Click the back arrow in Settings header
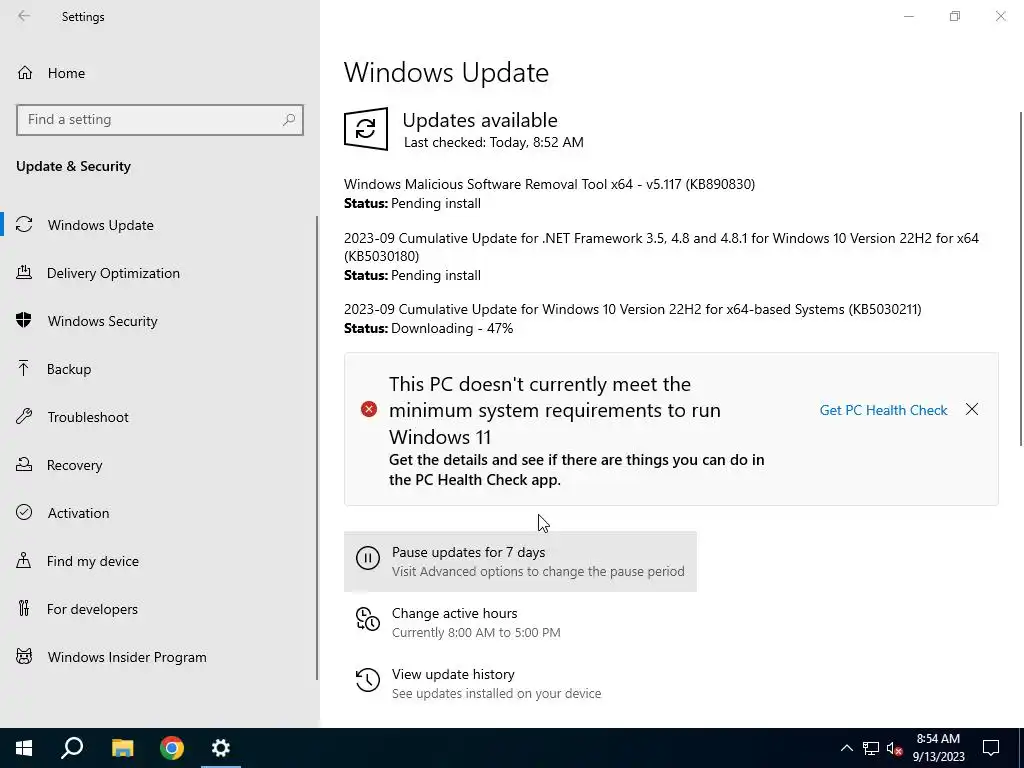The image size is (1024, 768). point(24,16)
